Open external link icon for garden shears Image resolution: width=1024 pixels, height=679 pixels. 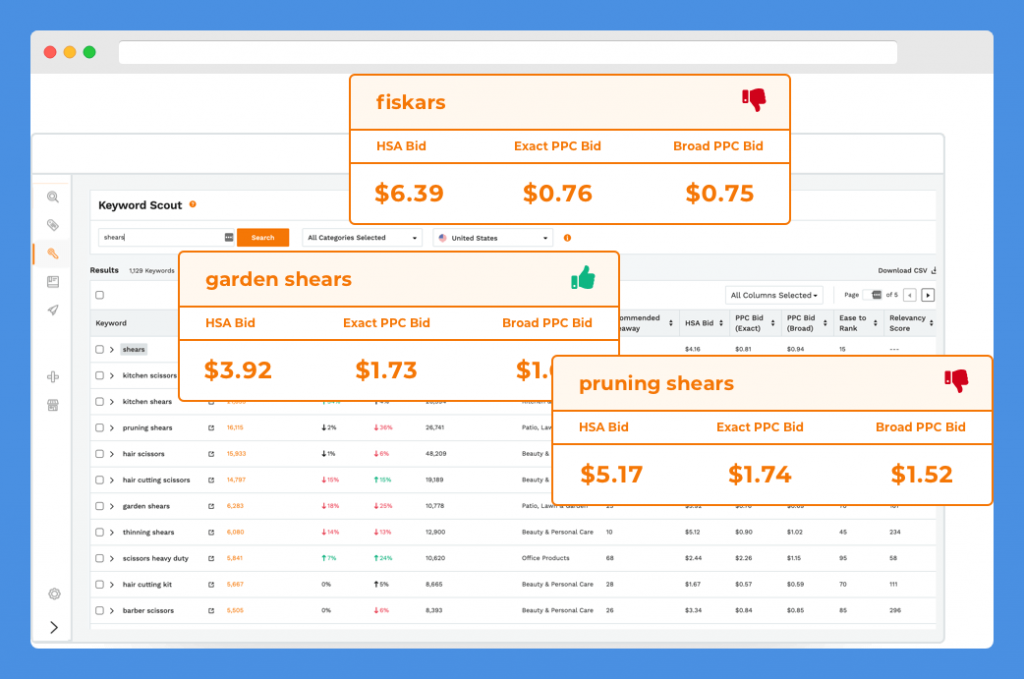coord(211,506)
